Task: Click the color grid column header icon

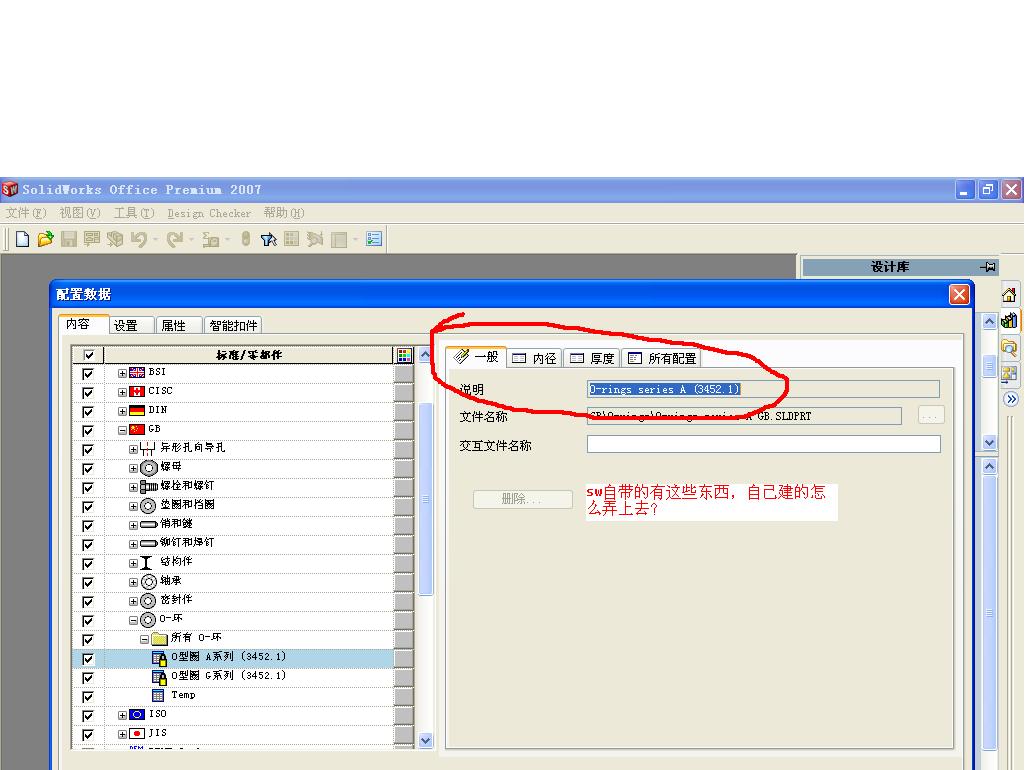Action: (404, 355)
